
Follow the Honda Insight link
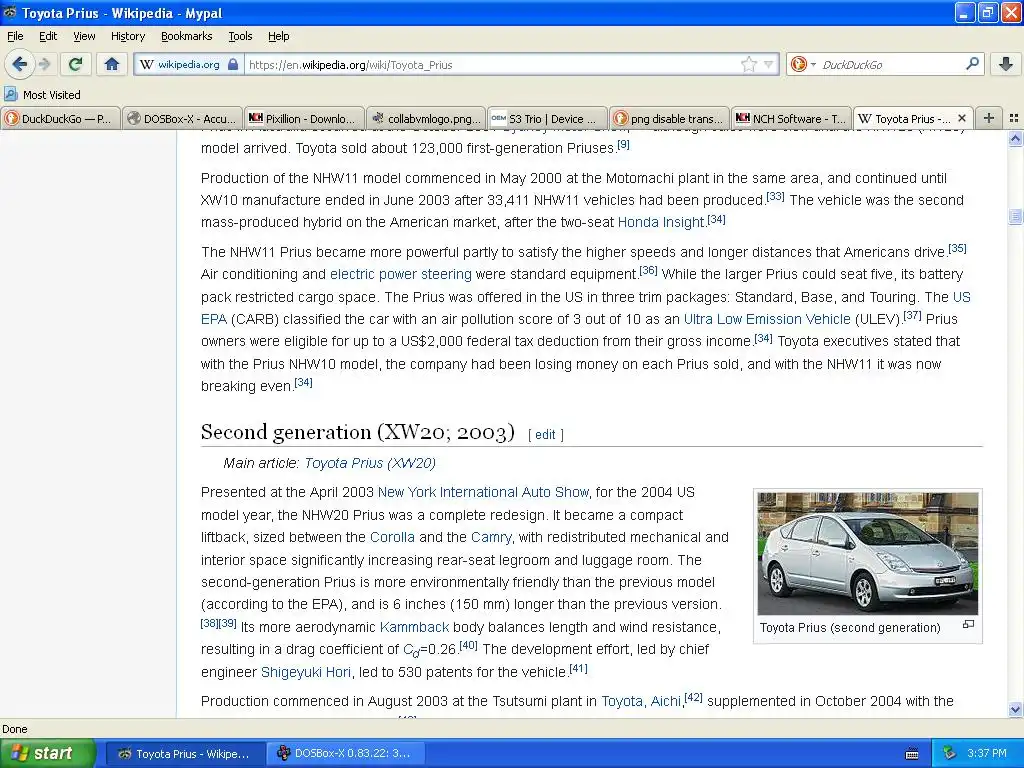661,222
